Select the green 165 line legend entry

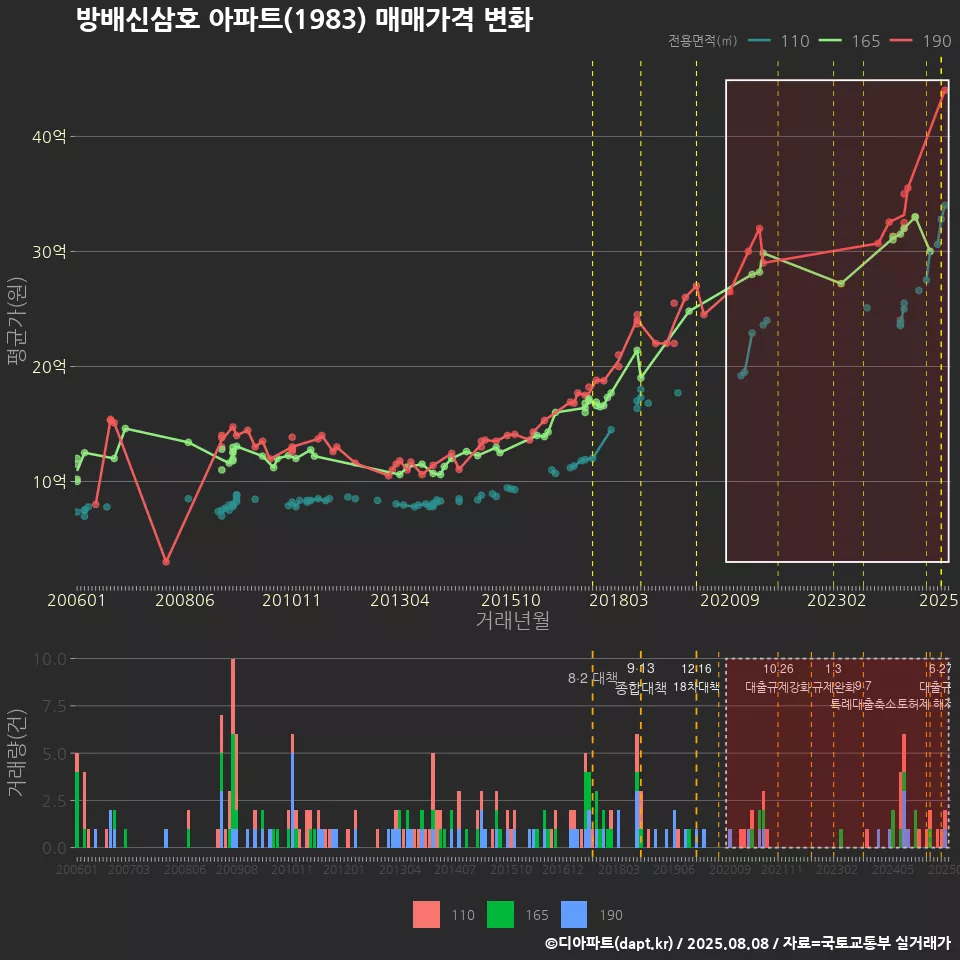[x=850, y=41]
